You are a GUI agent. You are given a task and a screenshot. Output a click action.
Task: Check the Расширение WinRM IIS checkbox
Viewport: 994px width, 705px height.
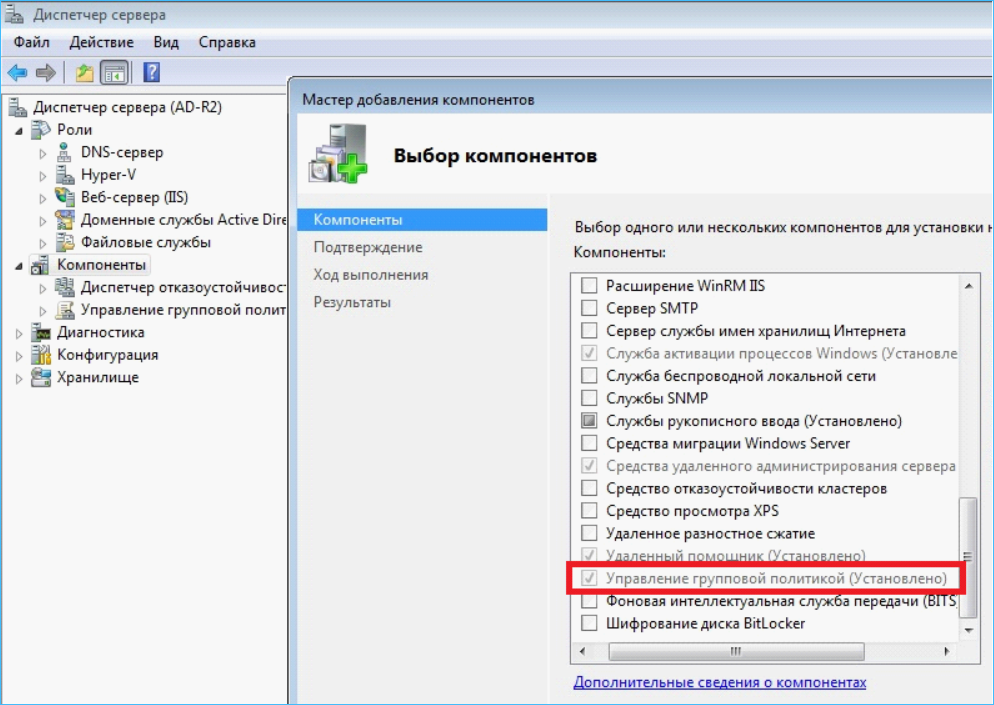point(589,285)
